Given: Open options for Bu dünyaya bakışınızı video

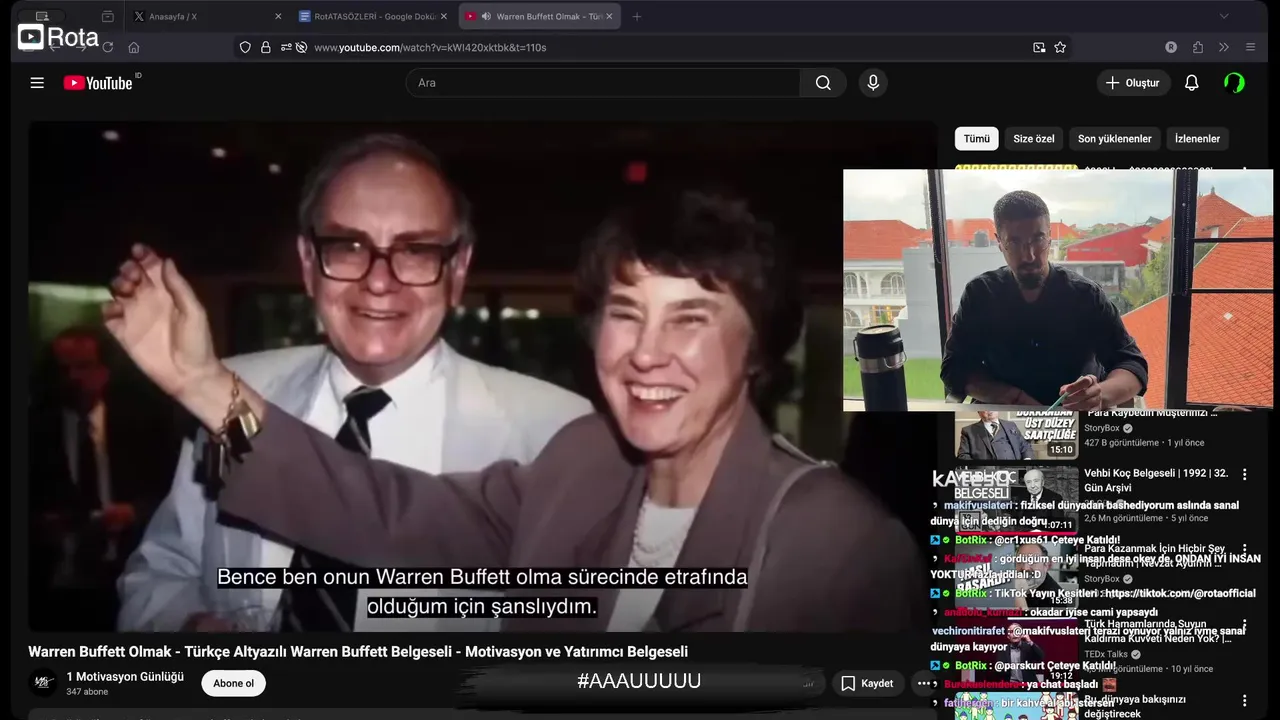Looking at the screenshot, I should 1245,701.
